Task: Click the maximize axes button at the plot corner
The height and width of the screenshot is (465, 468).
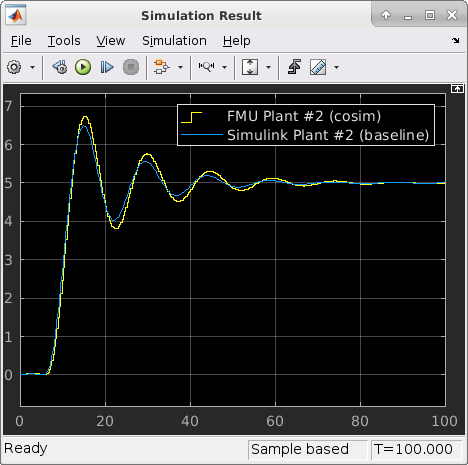Action: (x=457, y=89)
